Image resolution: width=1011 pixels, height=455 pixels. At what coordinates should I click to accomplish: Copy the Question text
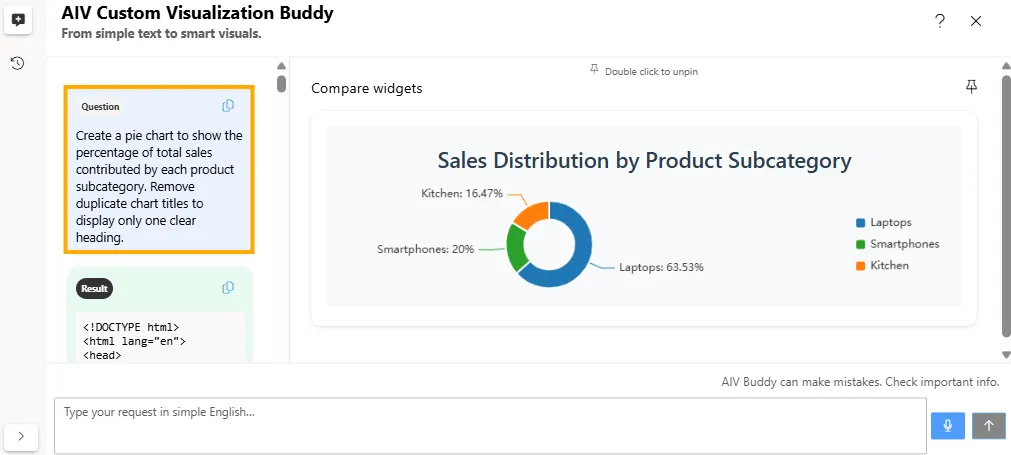[228, 106]
